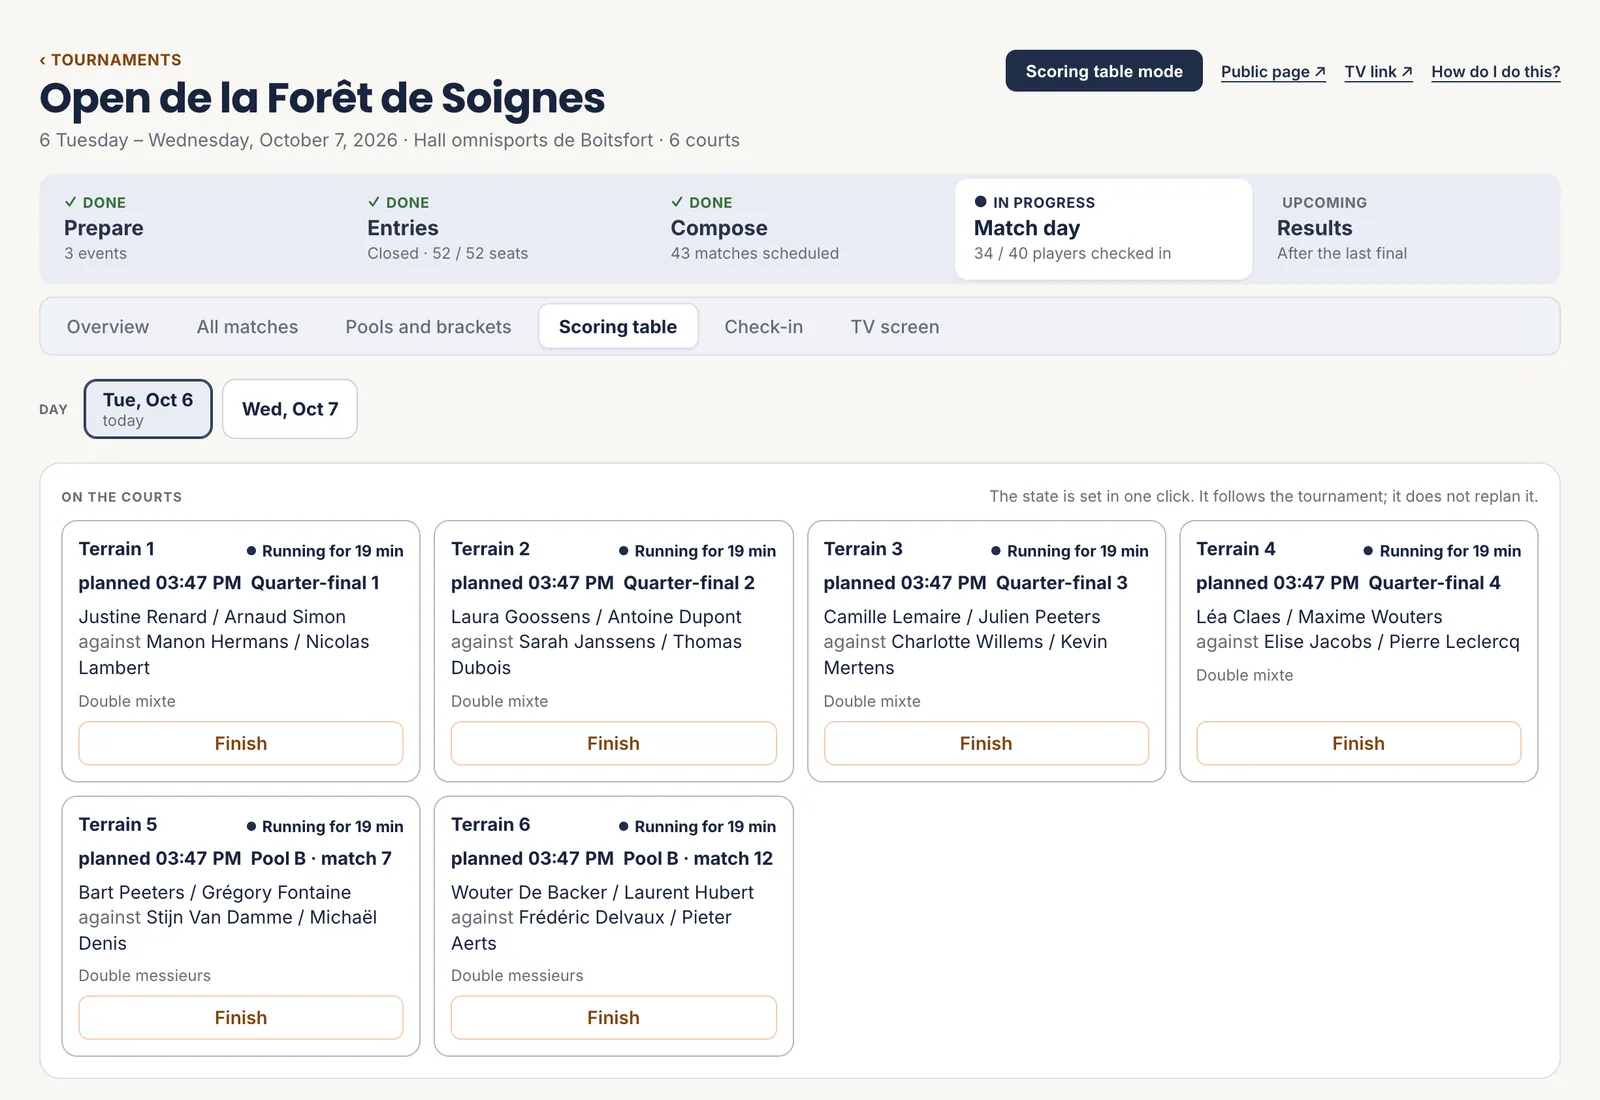The height and width of the screenshot is (1100, 1600).
Task: Open the Public page link
Action: [1273, 72]
